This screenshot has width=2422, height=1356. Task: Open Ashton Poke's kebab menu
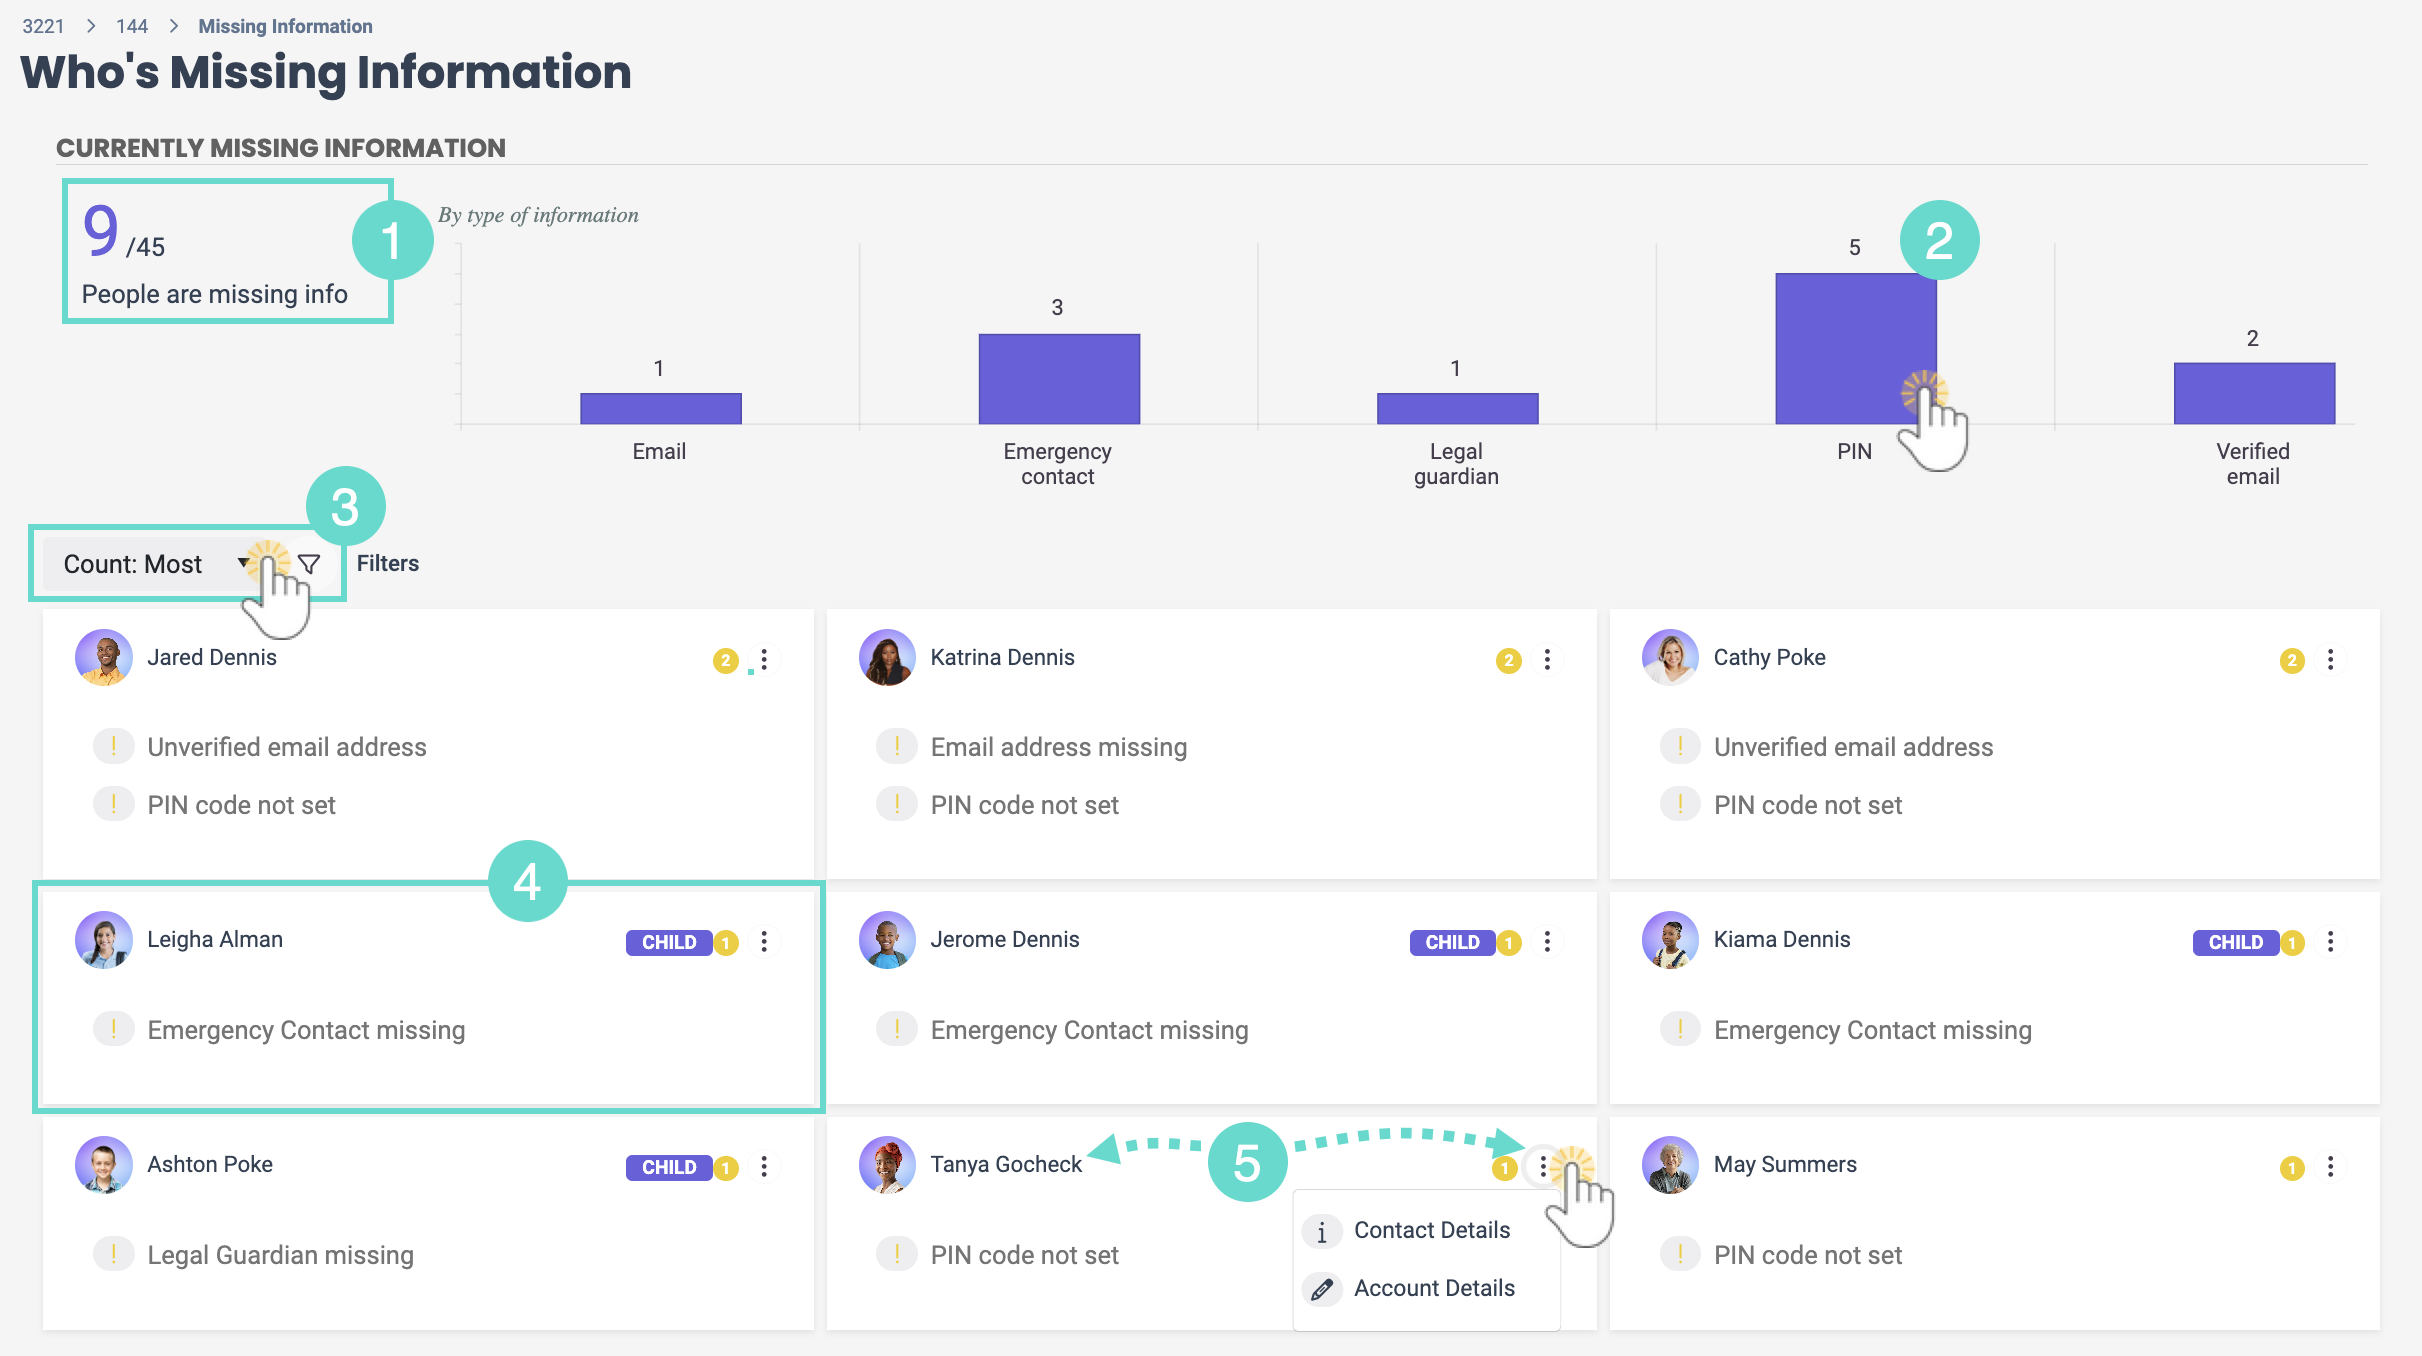pos(764,1167)
